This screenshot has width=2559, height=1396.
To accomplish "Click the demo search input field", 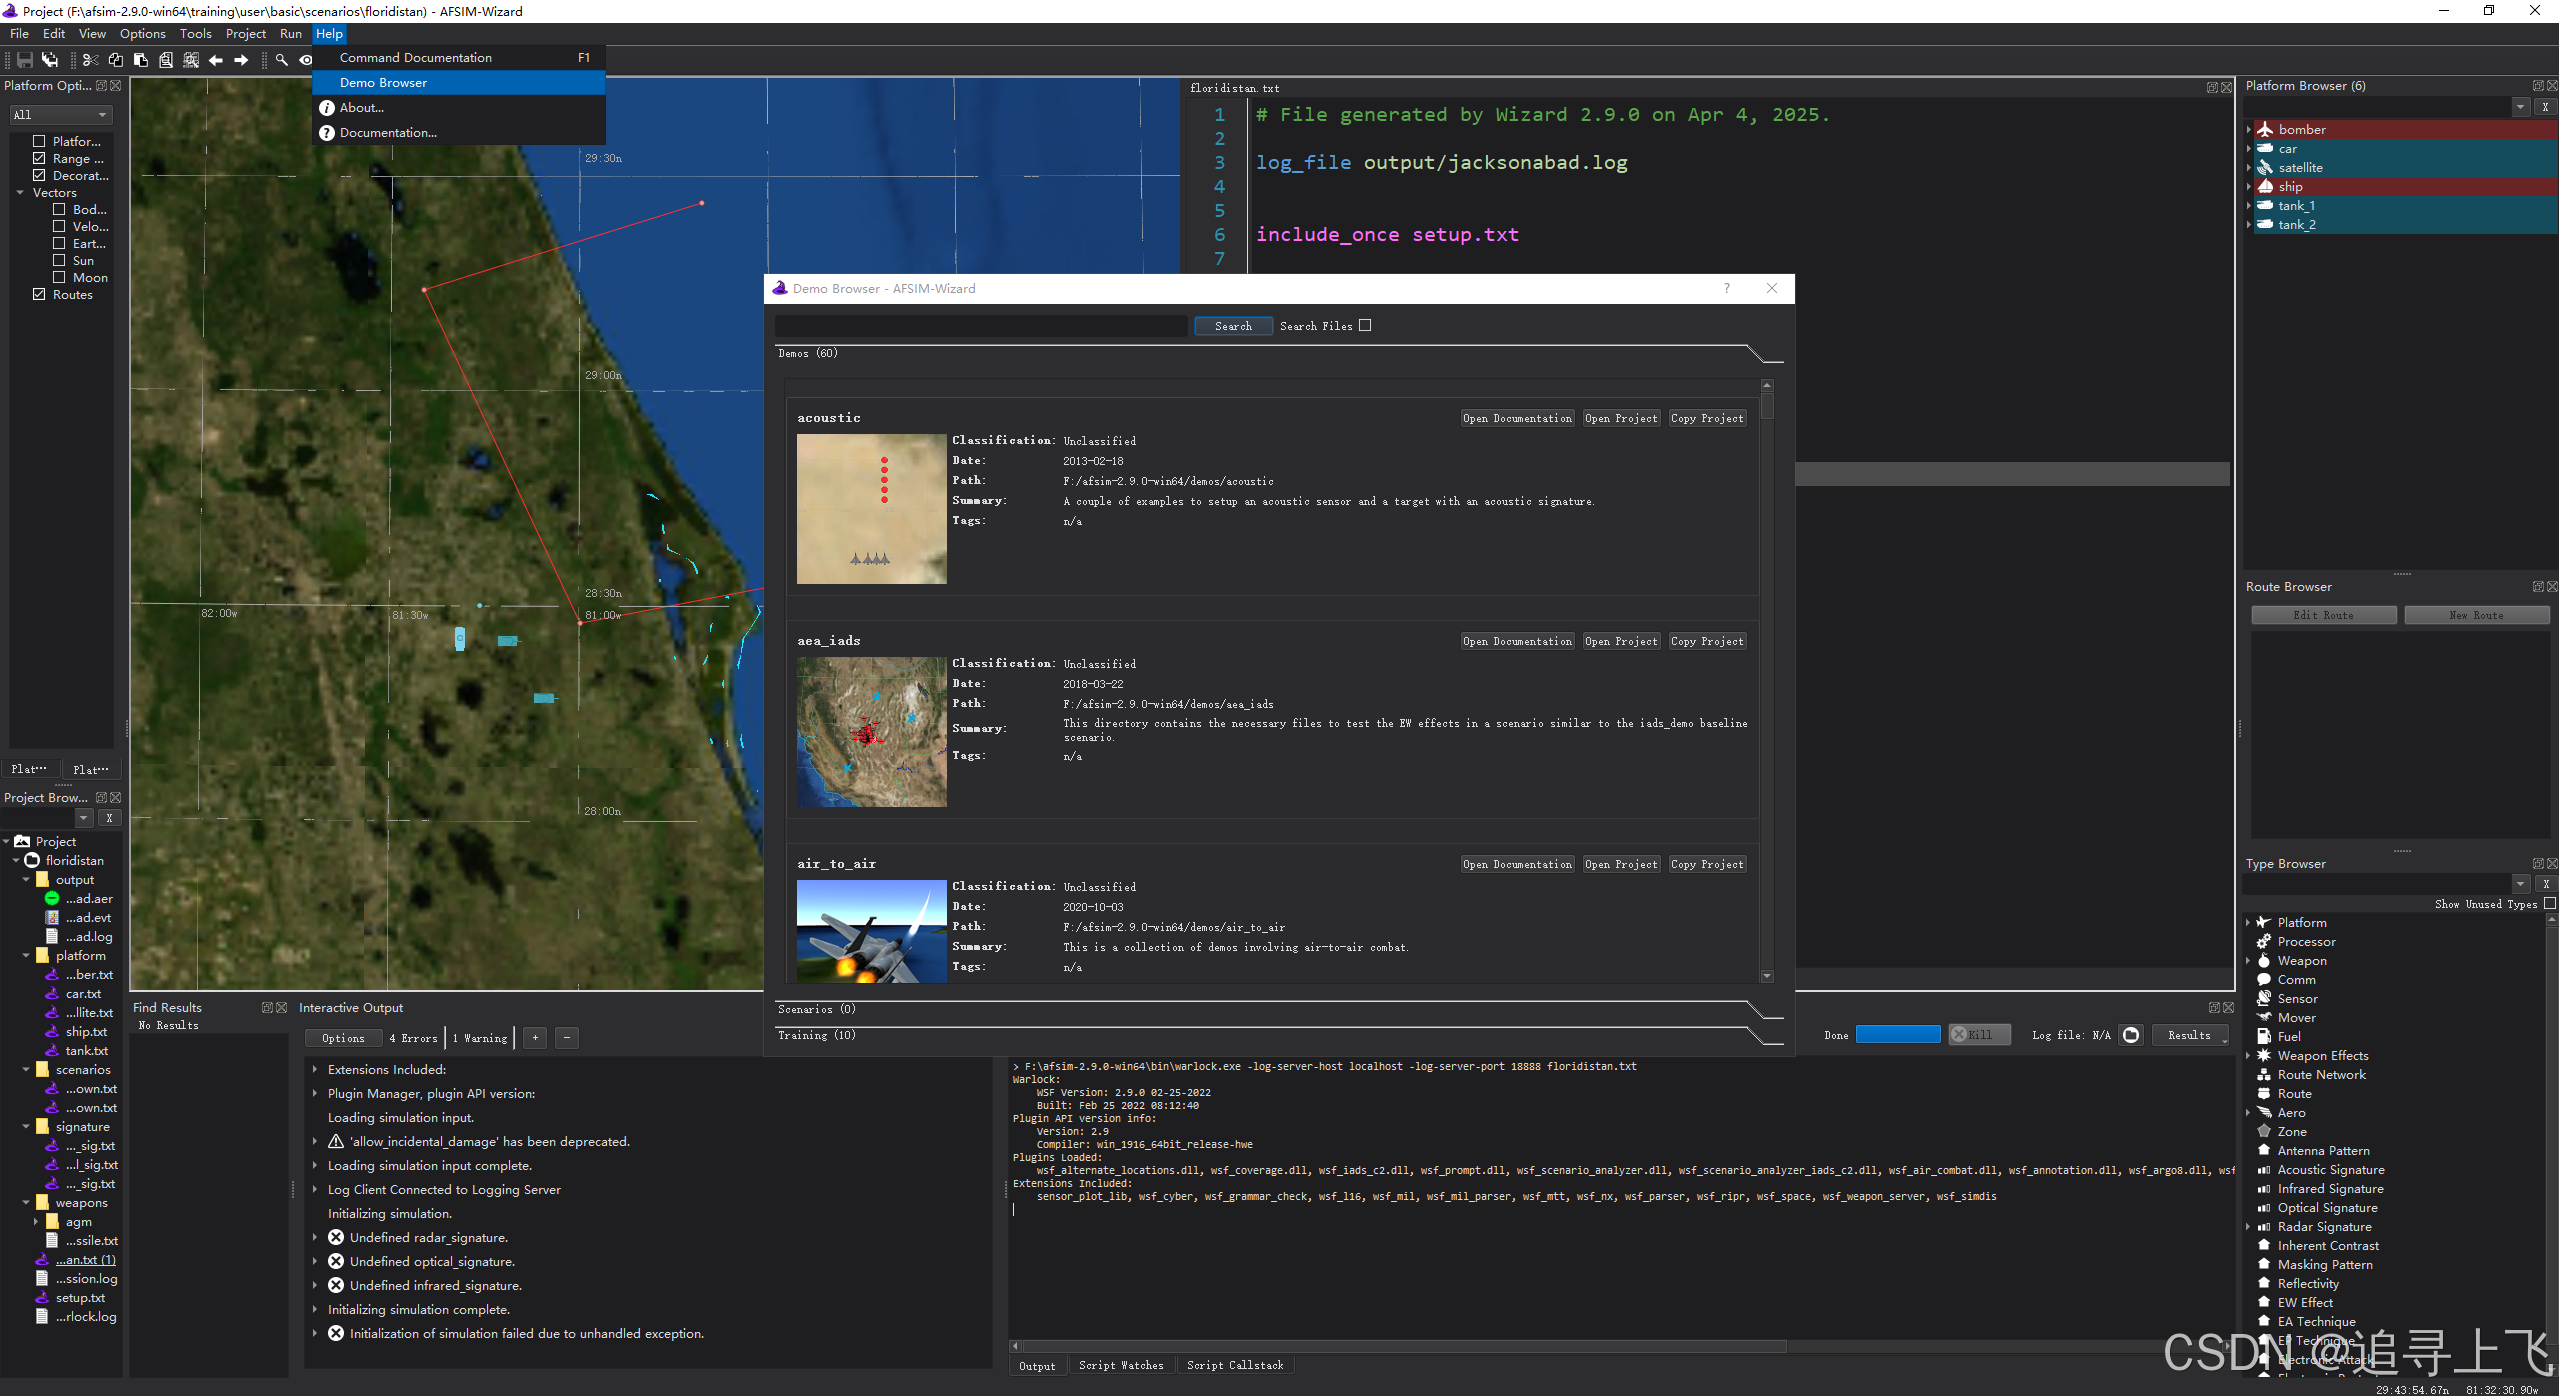I will click(981, 326).
